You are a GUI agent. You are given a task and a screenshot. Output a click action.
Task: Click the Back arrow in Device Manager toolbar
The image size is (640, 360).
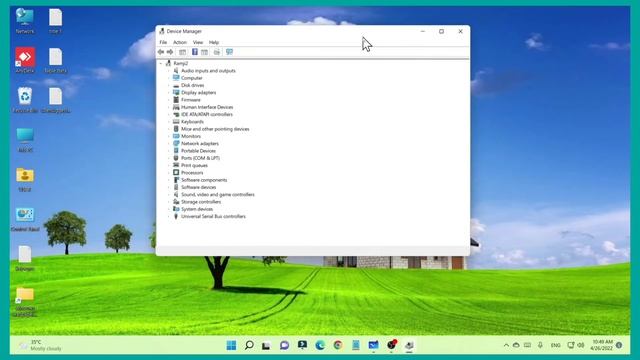tap(161, 52)
